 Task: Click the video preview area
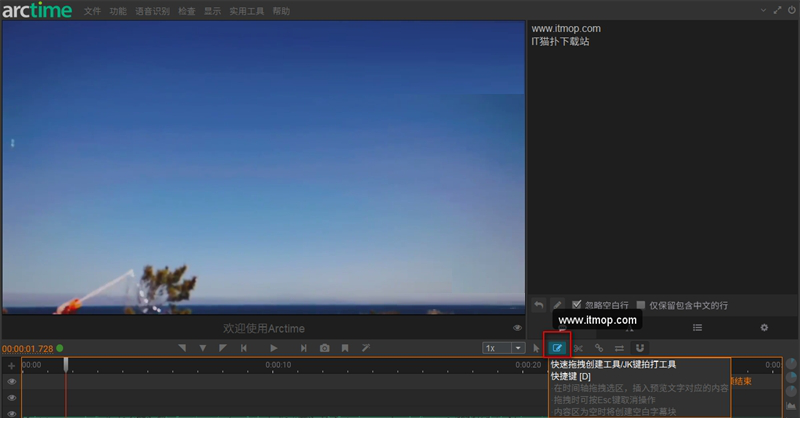click(x=263, y=167)
